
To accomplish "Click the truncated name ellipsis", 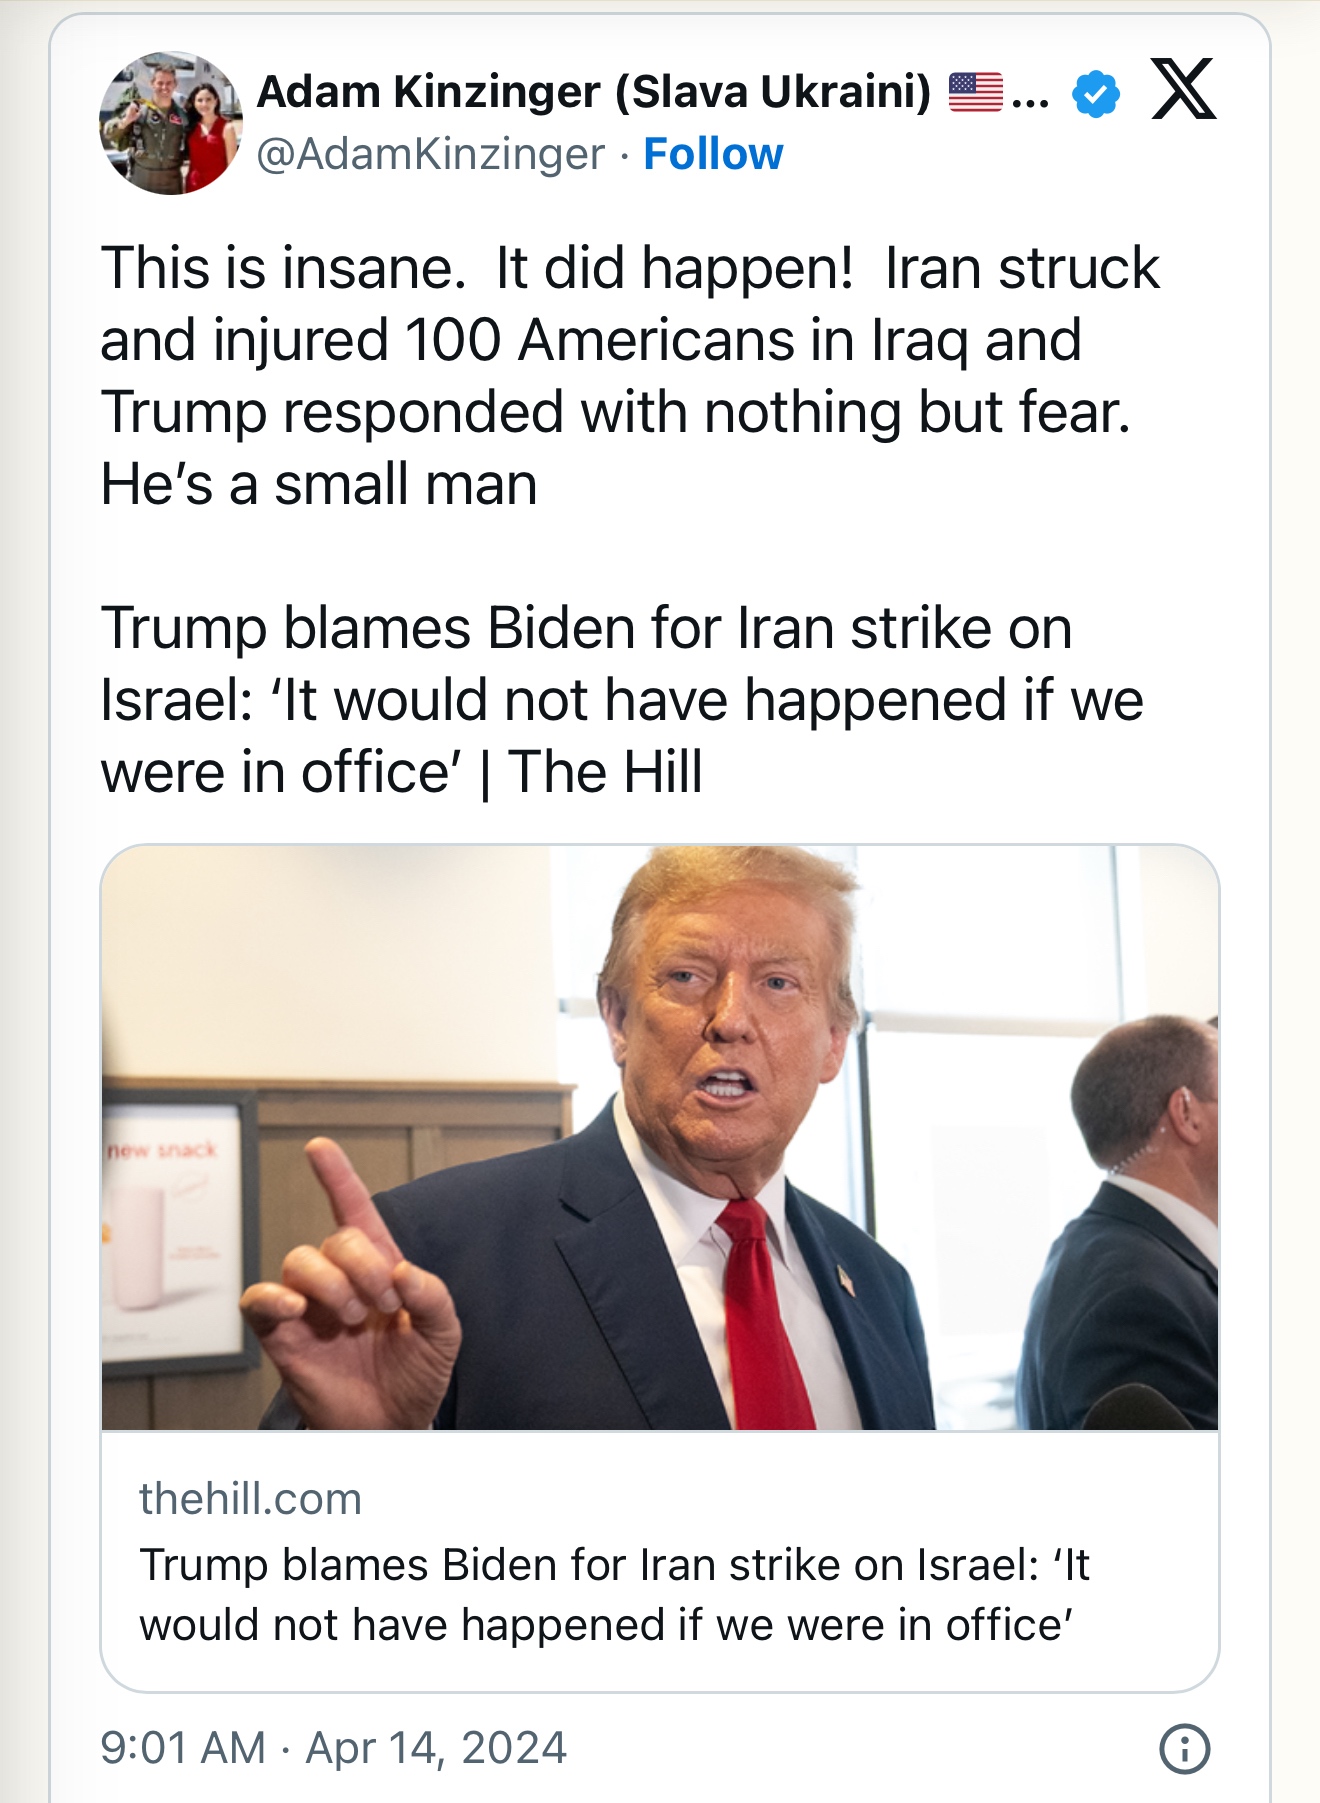I will point(1030,96).
